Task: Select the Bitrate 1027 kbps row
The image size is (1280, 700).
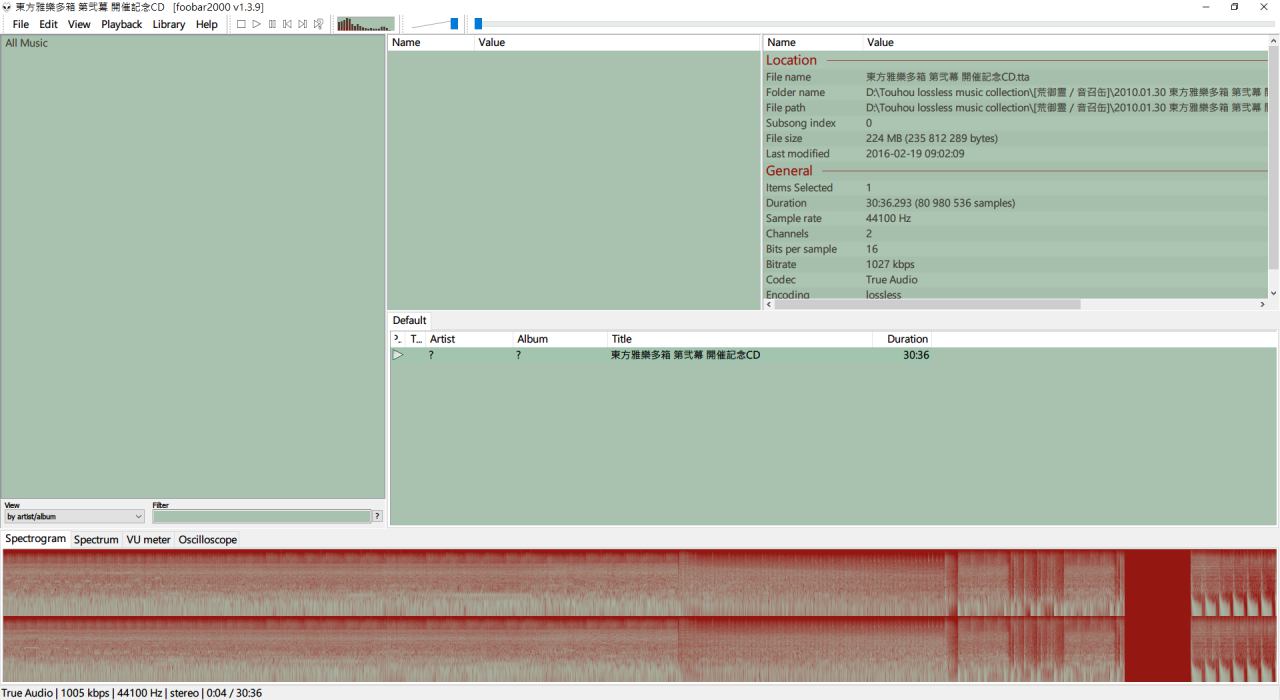Action: 1015,264
